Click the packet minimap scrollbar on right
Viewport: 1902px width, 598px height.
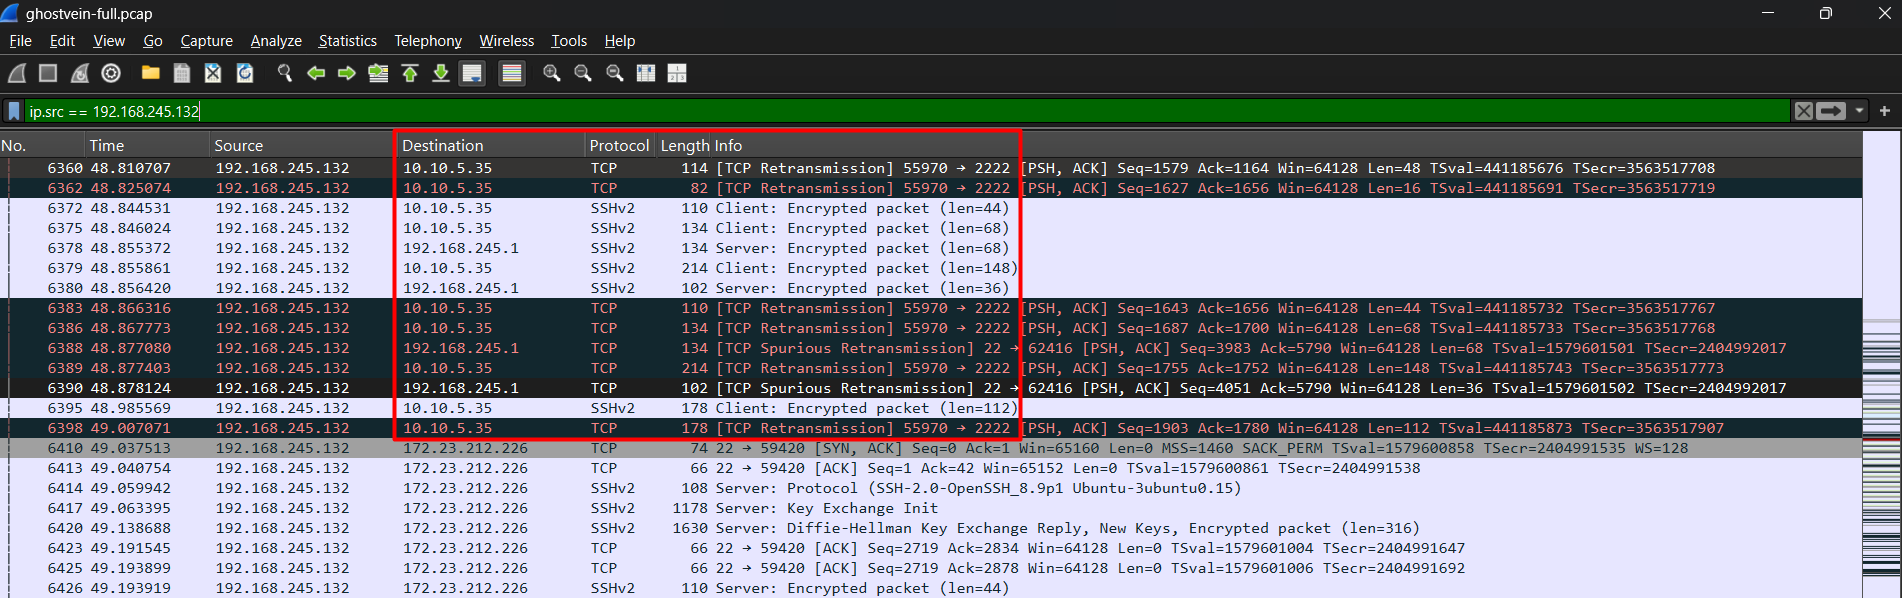[1882, 365]
